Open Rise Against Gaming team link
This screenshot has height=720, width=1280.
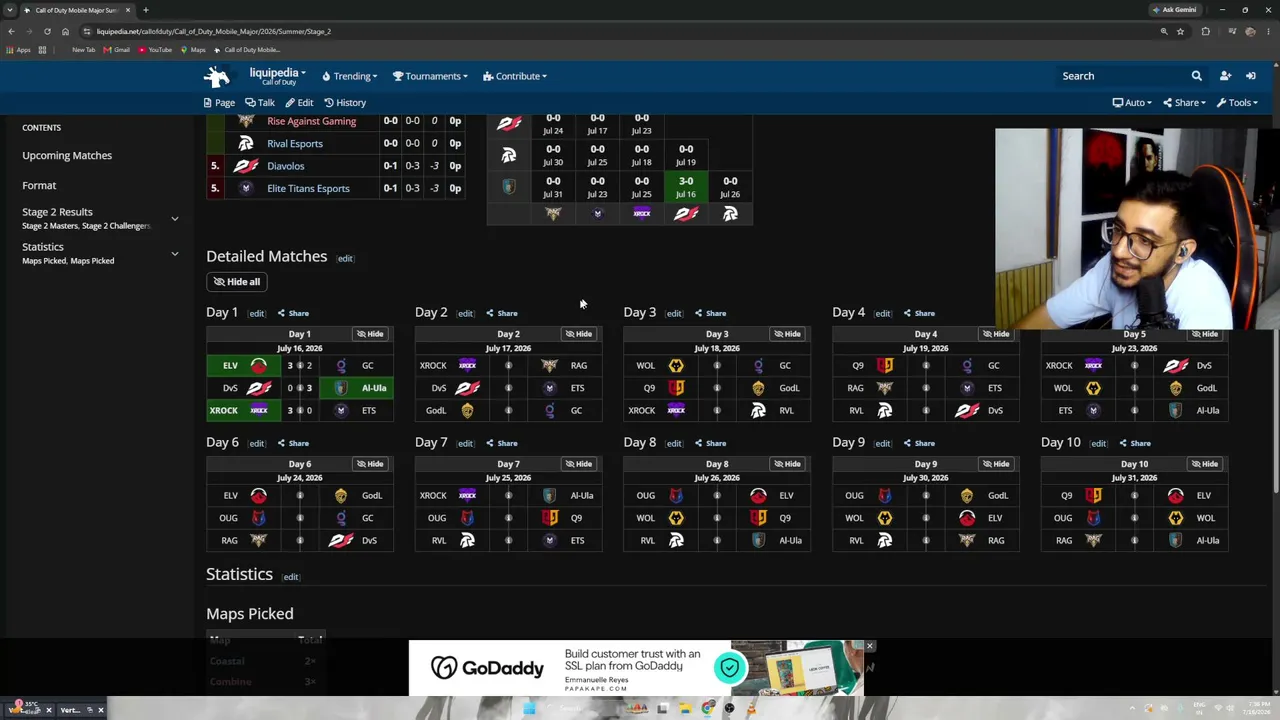click(x=311, y=121)
